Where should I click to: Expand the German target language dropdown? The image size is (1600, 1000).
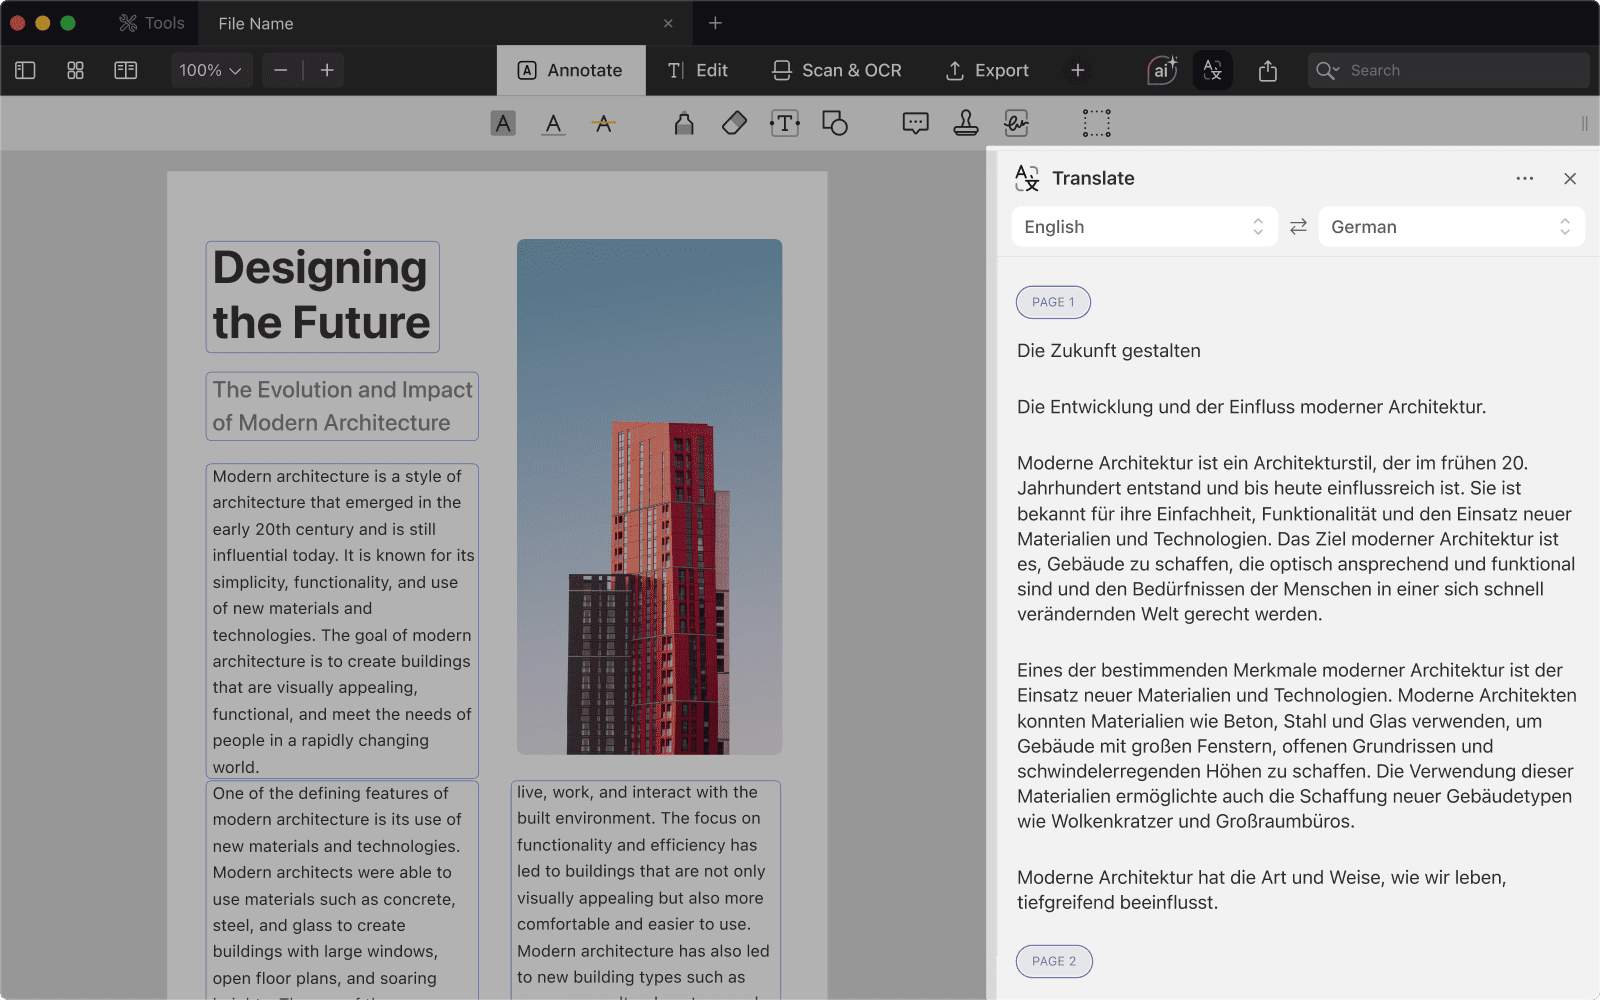pyautogui.click(x=1450, y=227)
